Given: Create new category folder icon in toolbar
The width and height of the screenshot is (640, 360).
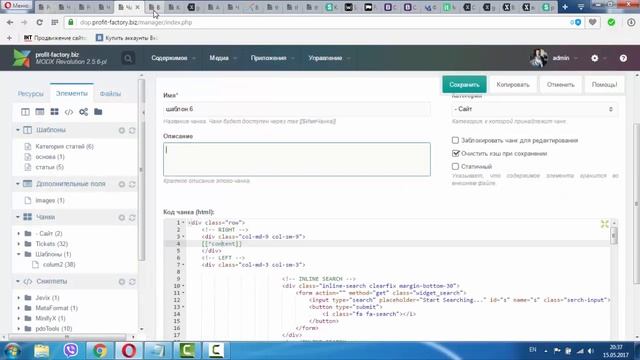Looking at the screenshot, I should (x=98, y=112).
